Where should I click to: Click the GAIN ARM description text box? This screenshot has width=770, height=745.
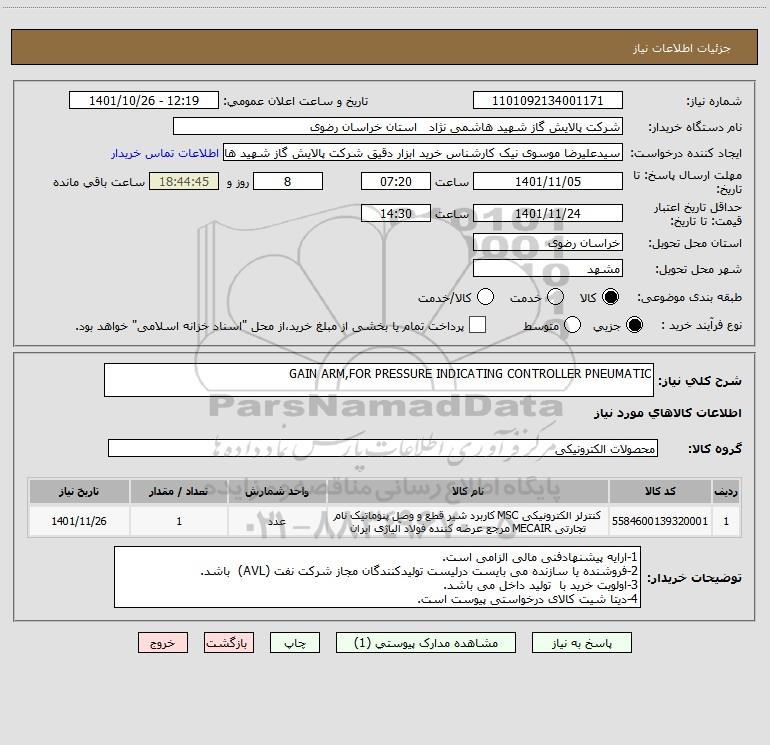(379, 380)
